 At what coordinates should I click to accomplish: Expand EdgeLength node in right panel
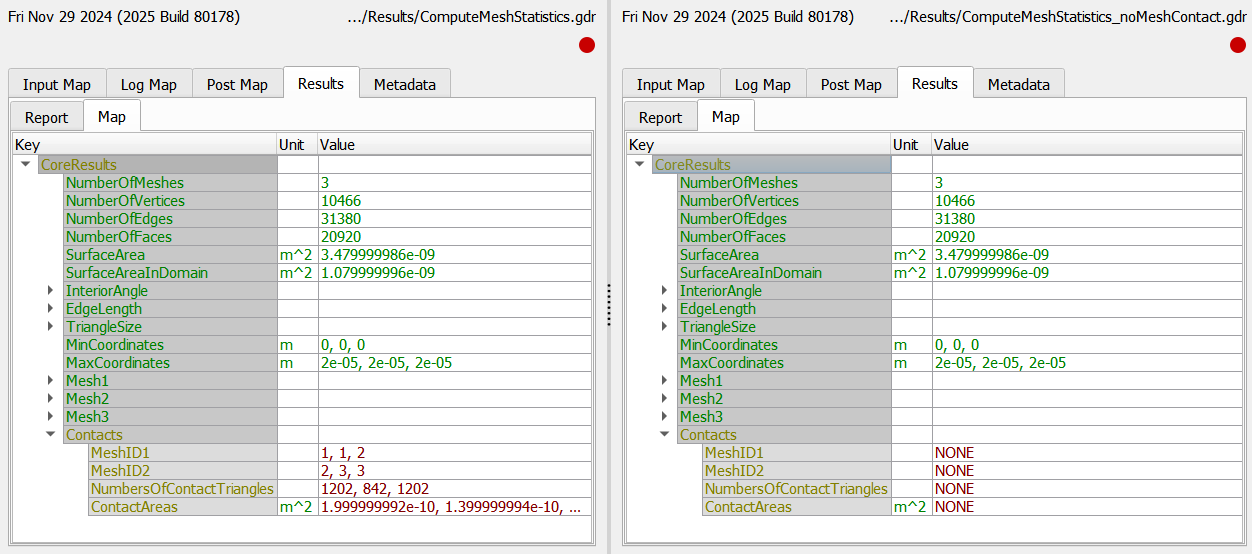click(664, 309)
